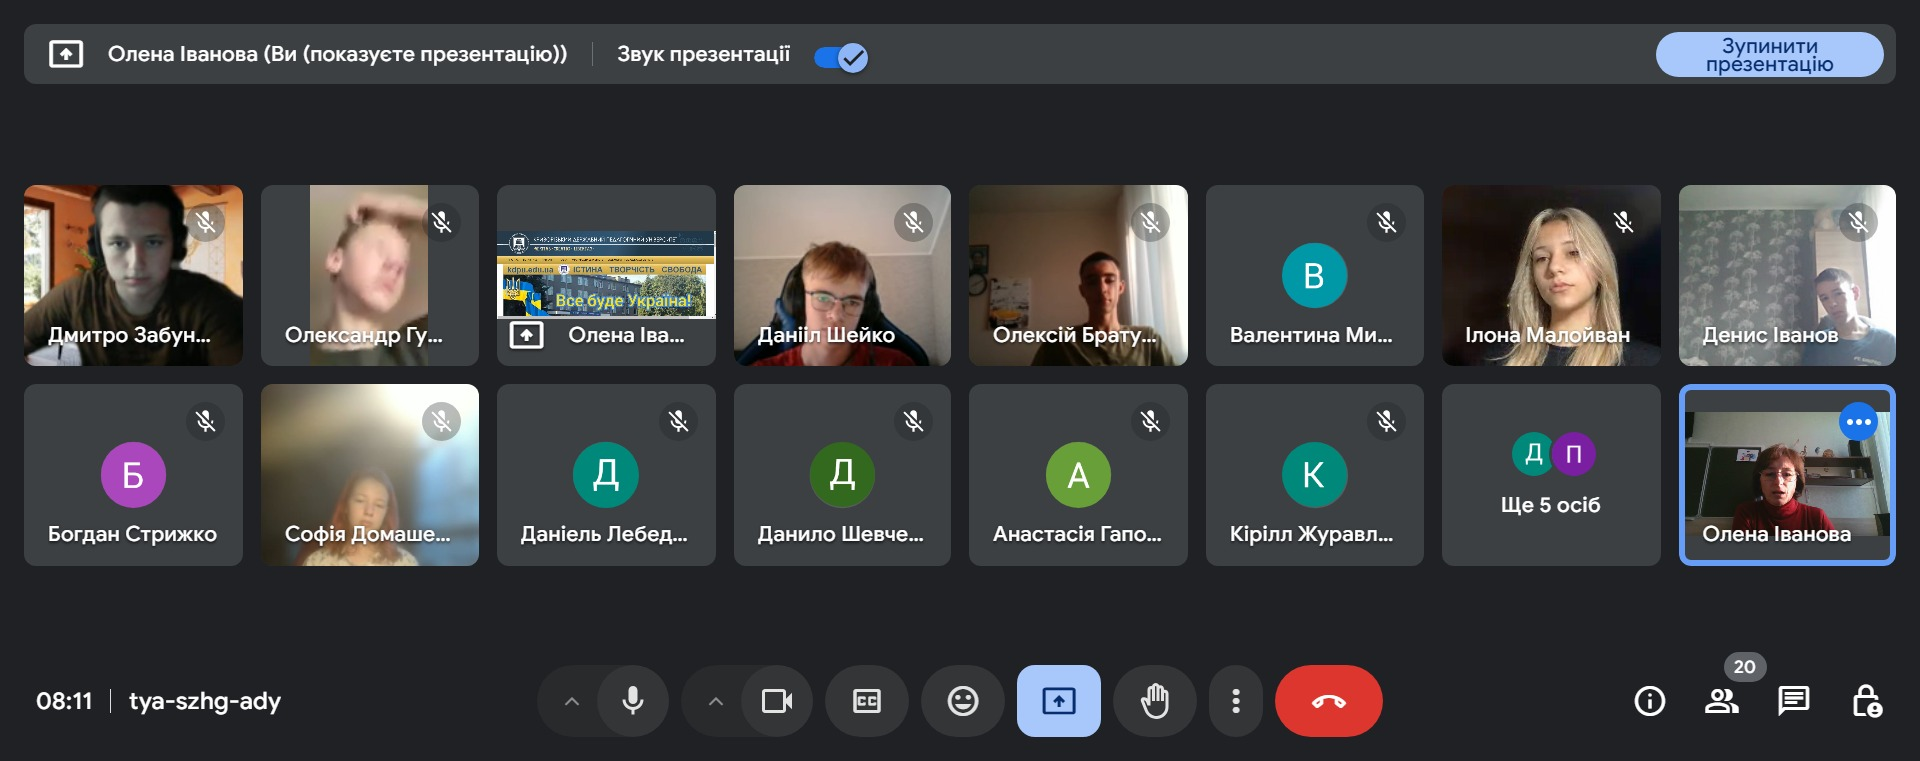This screenshot has width=1920, height=761.
Task: Expand video settings chevron beside camera
Action: coord(715,702)
